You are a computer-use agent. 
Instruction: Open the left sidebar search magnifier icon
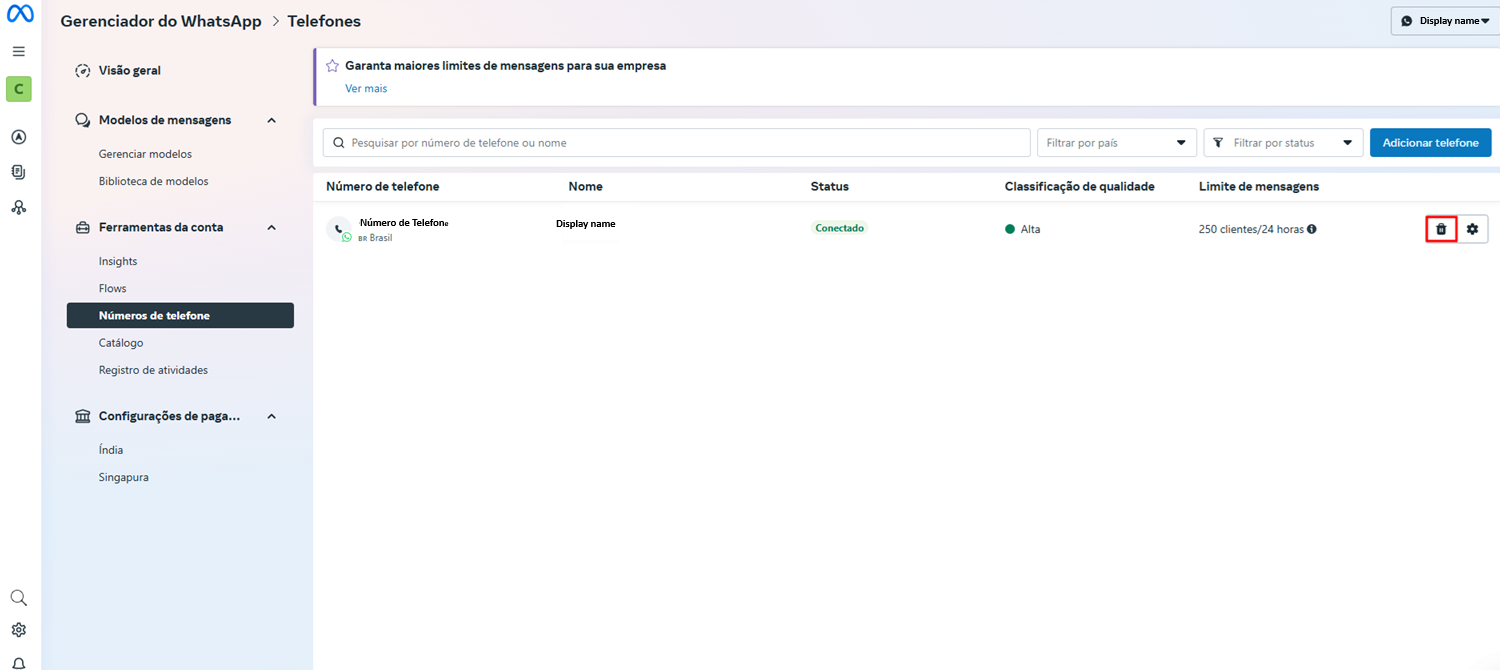(19, 598)
